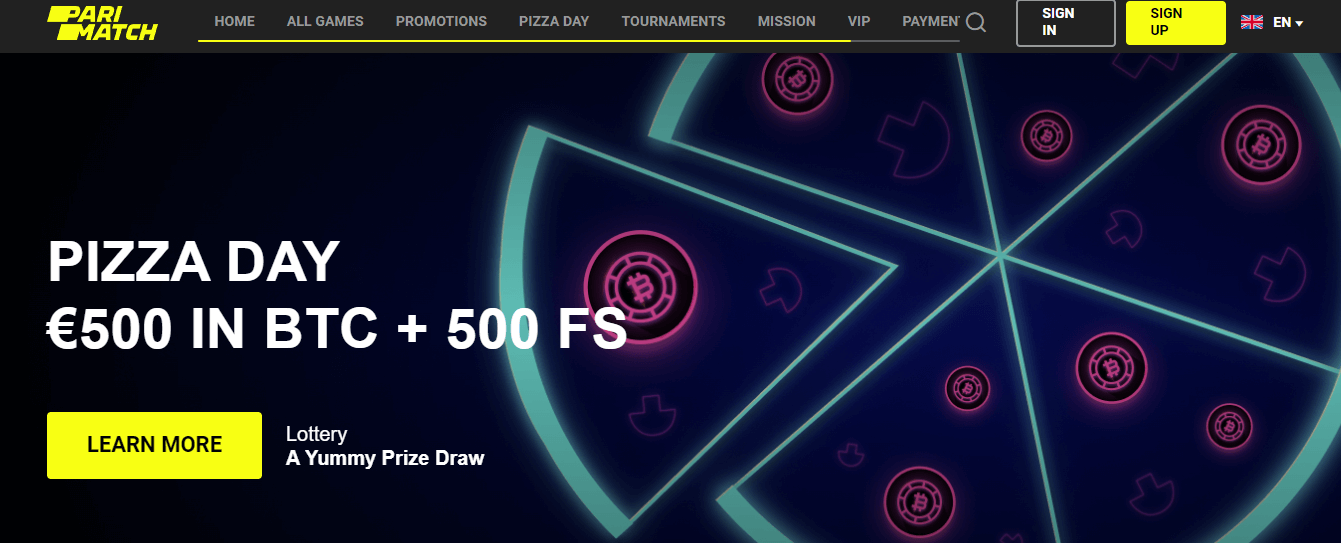Click the UK flag icon
Screen dimensions: 1341x543
pyautogui.click(x=1252, y=22)
